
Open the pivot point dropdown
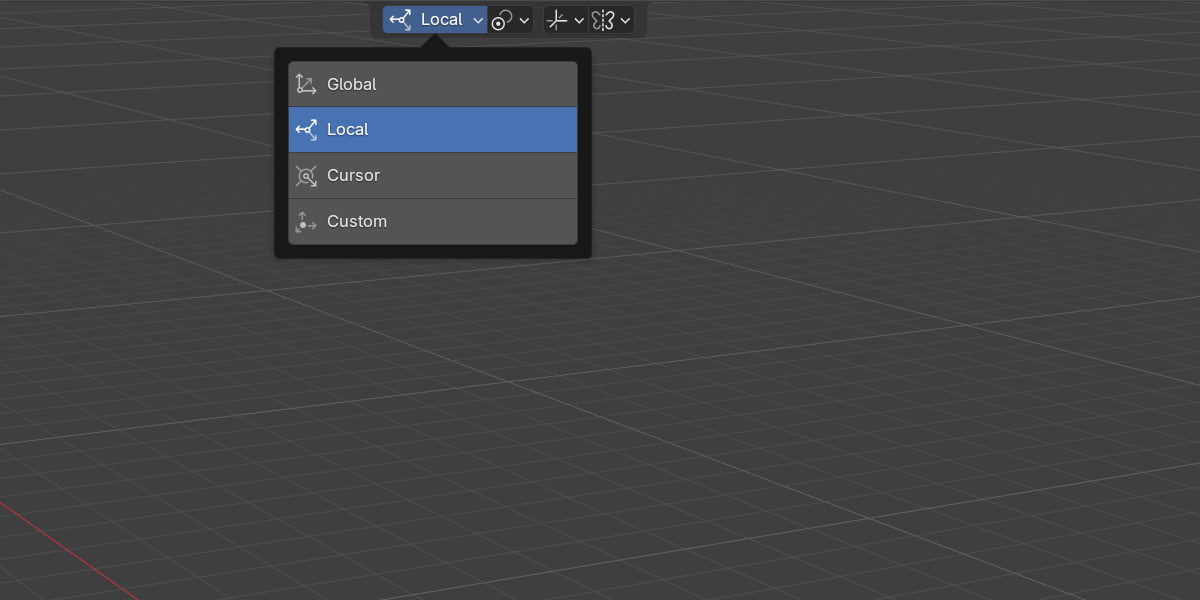[510, 19]
